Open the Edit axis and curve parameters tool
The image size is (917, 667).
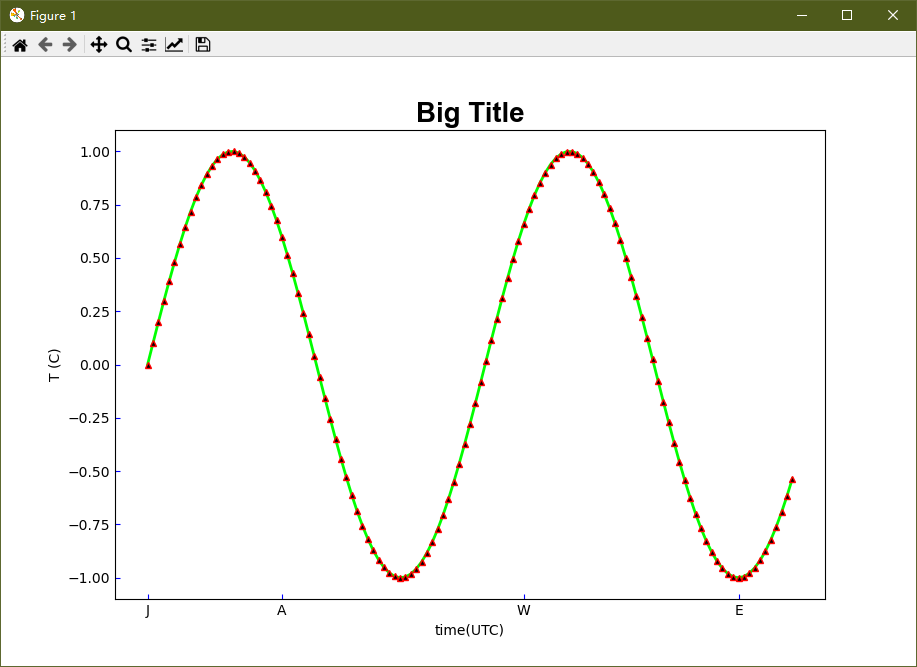[x=174, y=45]
